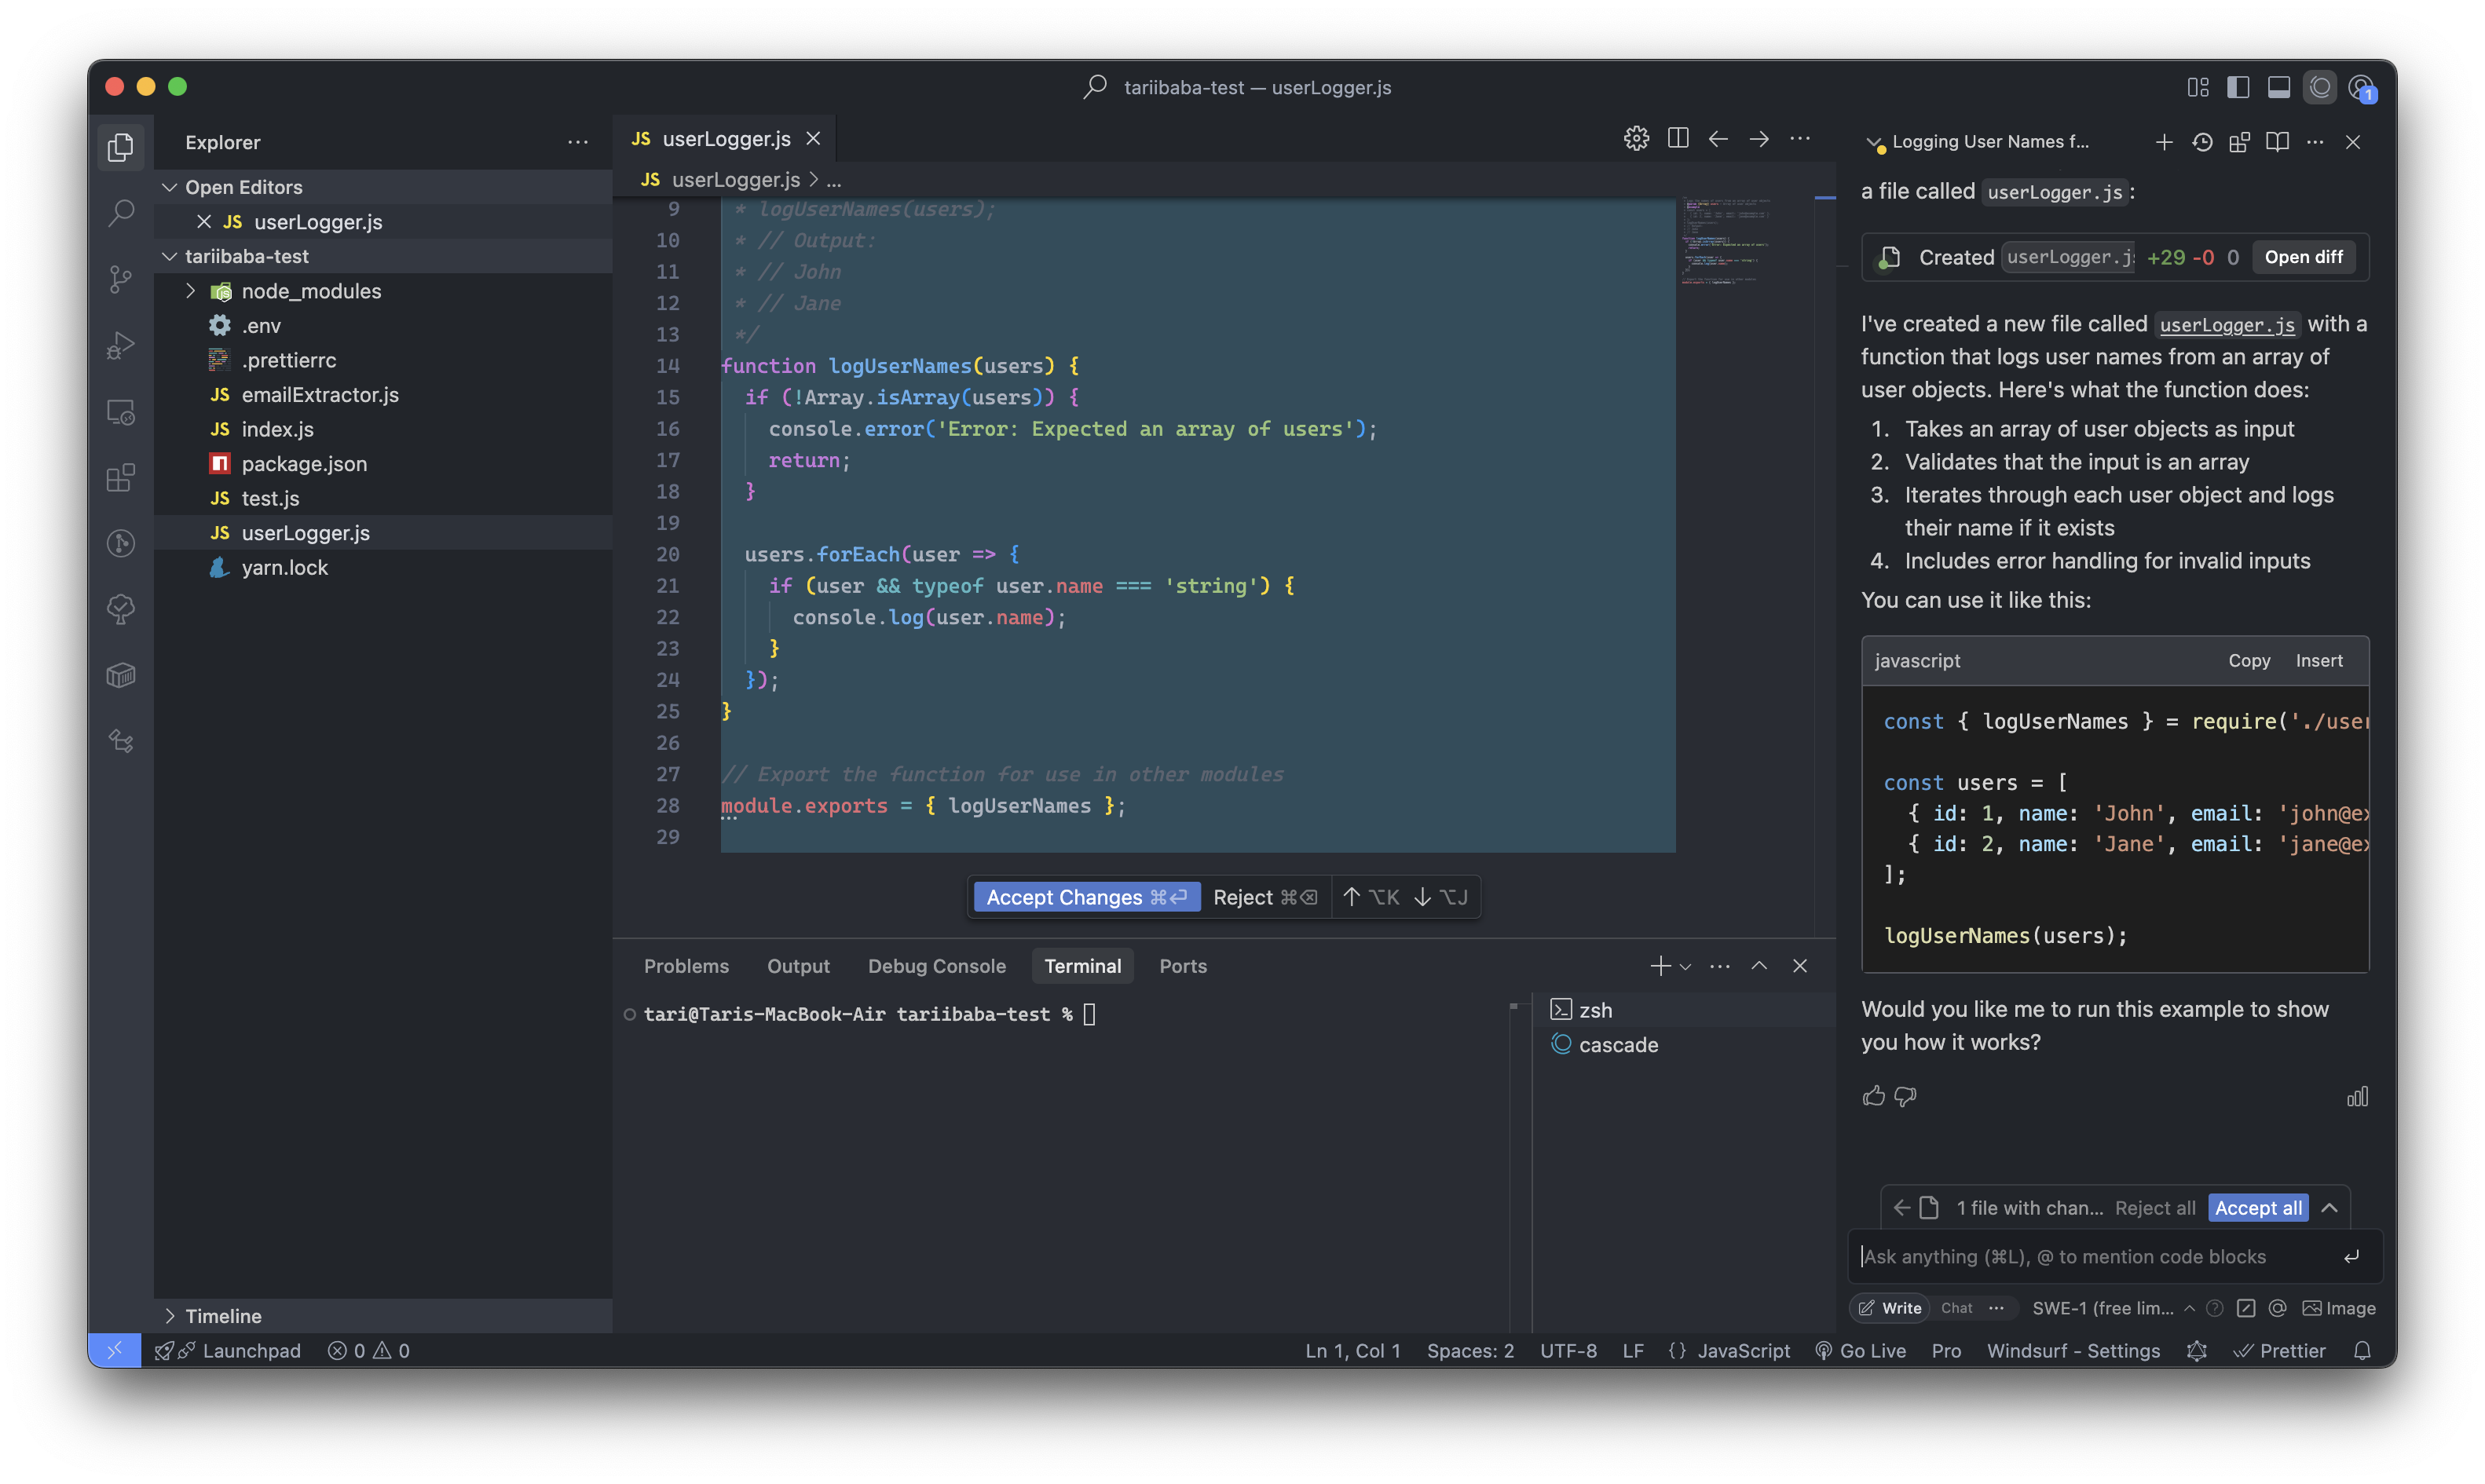Click the GraphQL icon in the status bar
Image resolution: width=2485 pixels, height=1484 pixels.
point(2196,1351)
